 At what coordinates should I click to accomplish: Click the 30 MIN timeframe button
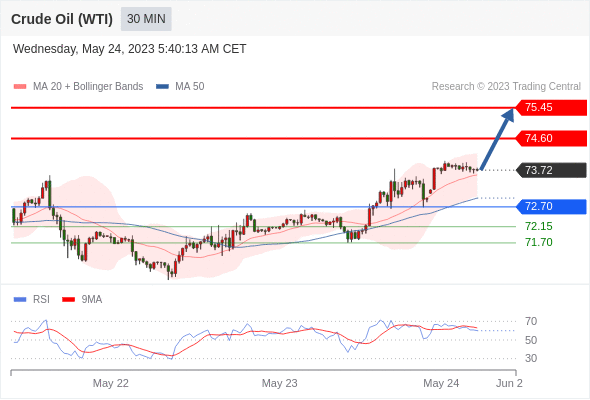click(x=146, y=19)
